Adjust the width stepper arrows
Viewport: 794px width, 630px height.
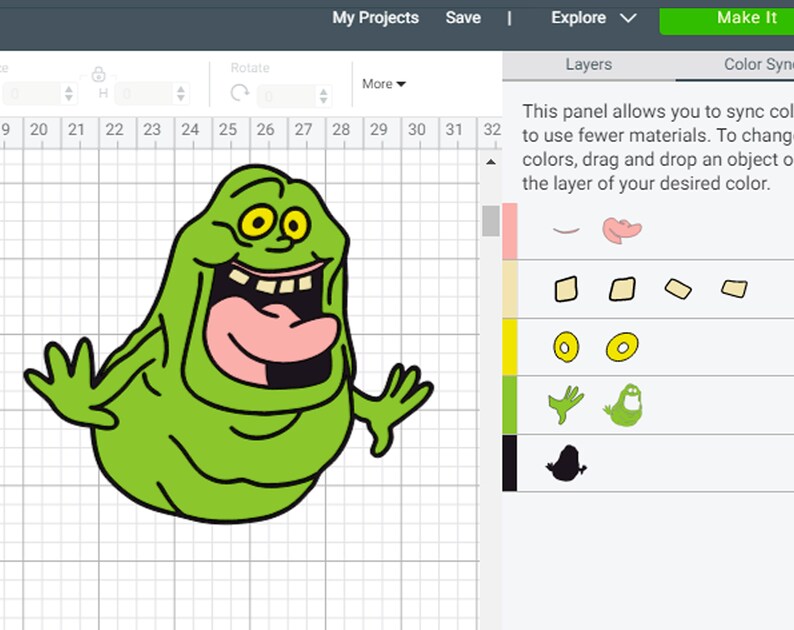[69, 94]
